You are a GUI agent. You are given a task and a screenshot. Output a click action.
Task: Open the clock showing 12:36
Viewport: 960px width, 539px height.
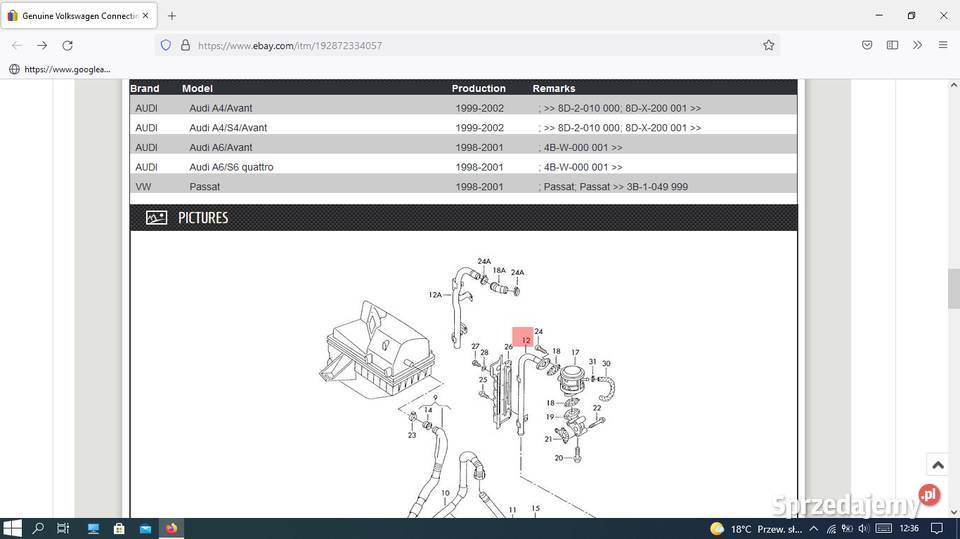click(x=909, y=529)
